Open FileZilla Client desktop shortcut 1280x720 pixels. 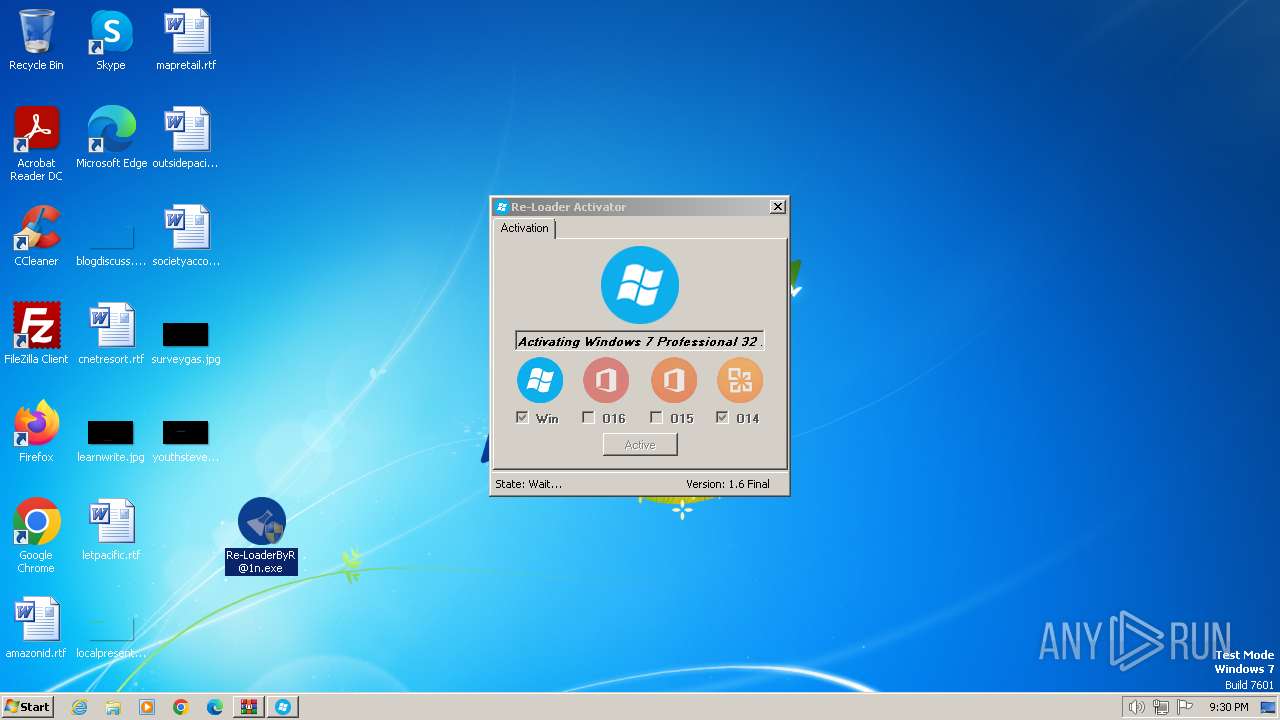(36, 334)
